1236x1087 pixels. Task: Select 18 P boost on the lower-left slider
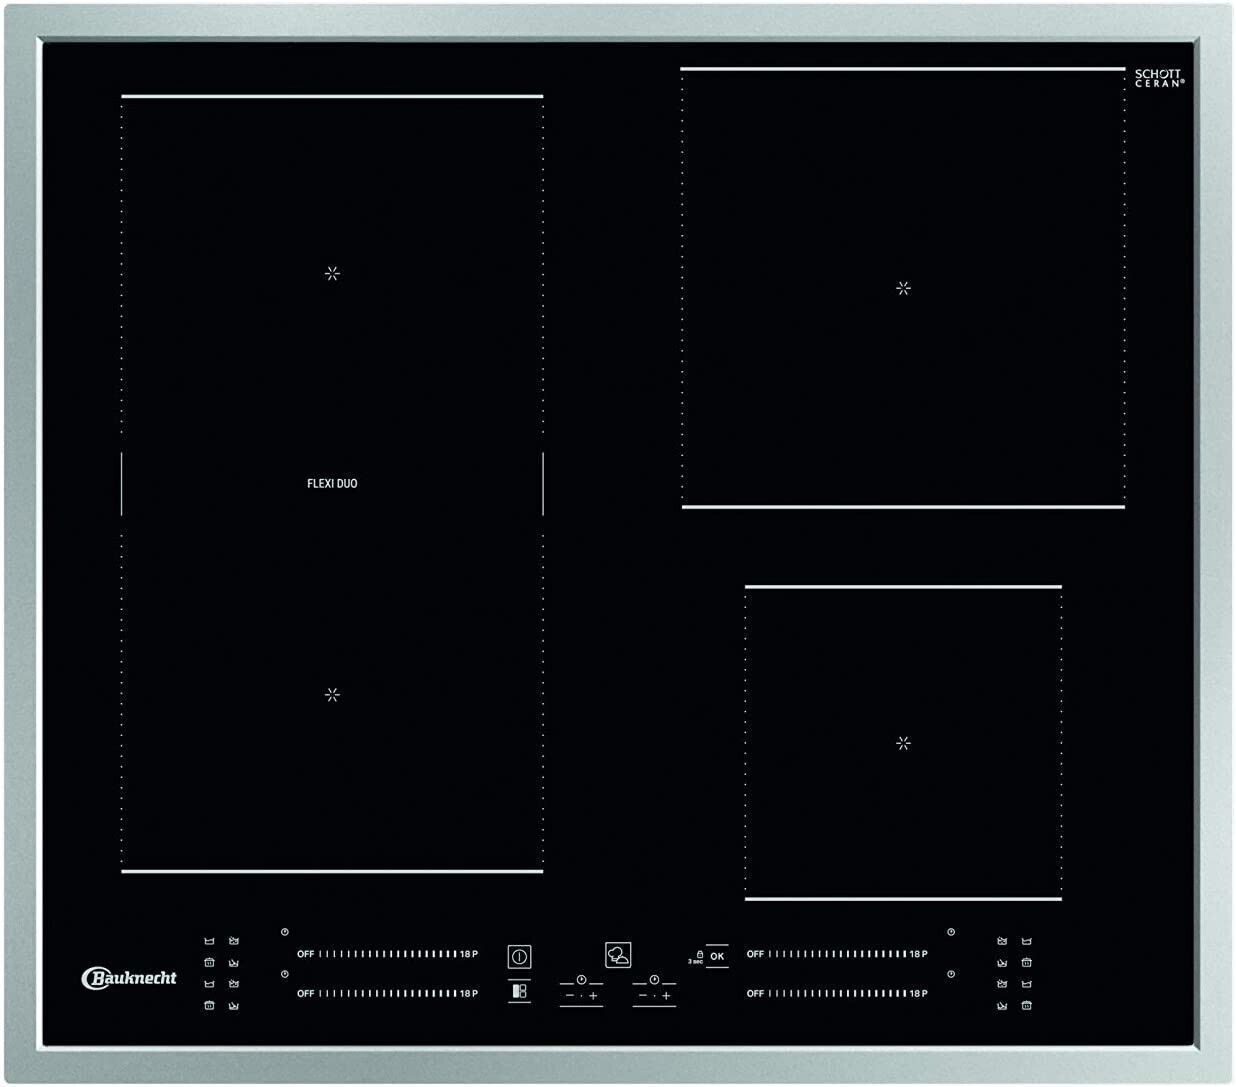point(469,993)
